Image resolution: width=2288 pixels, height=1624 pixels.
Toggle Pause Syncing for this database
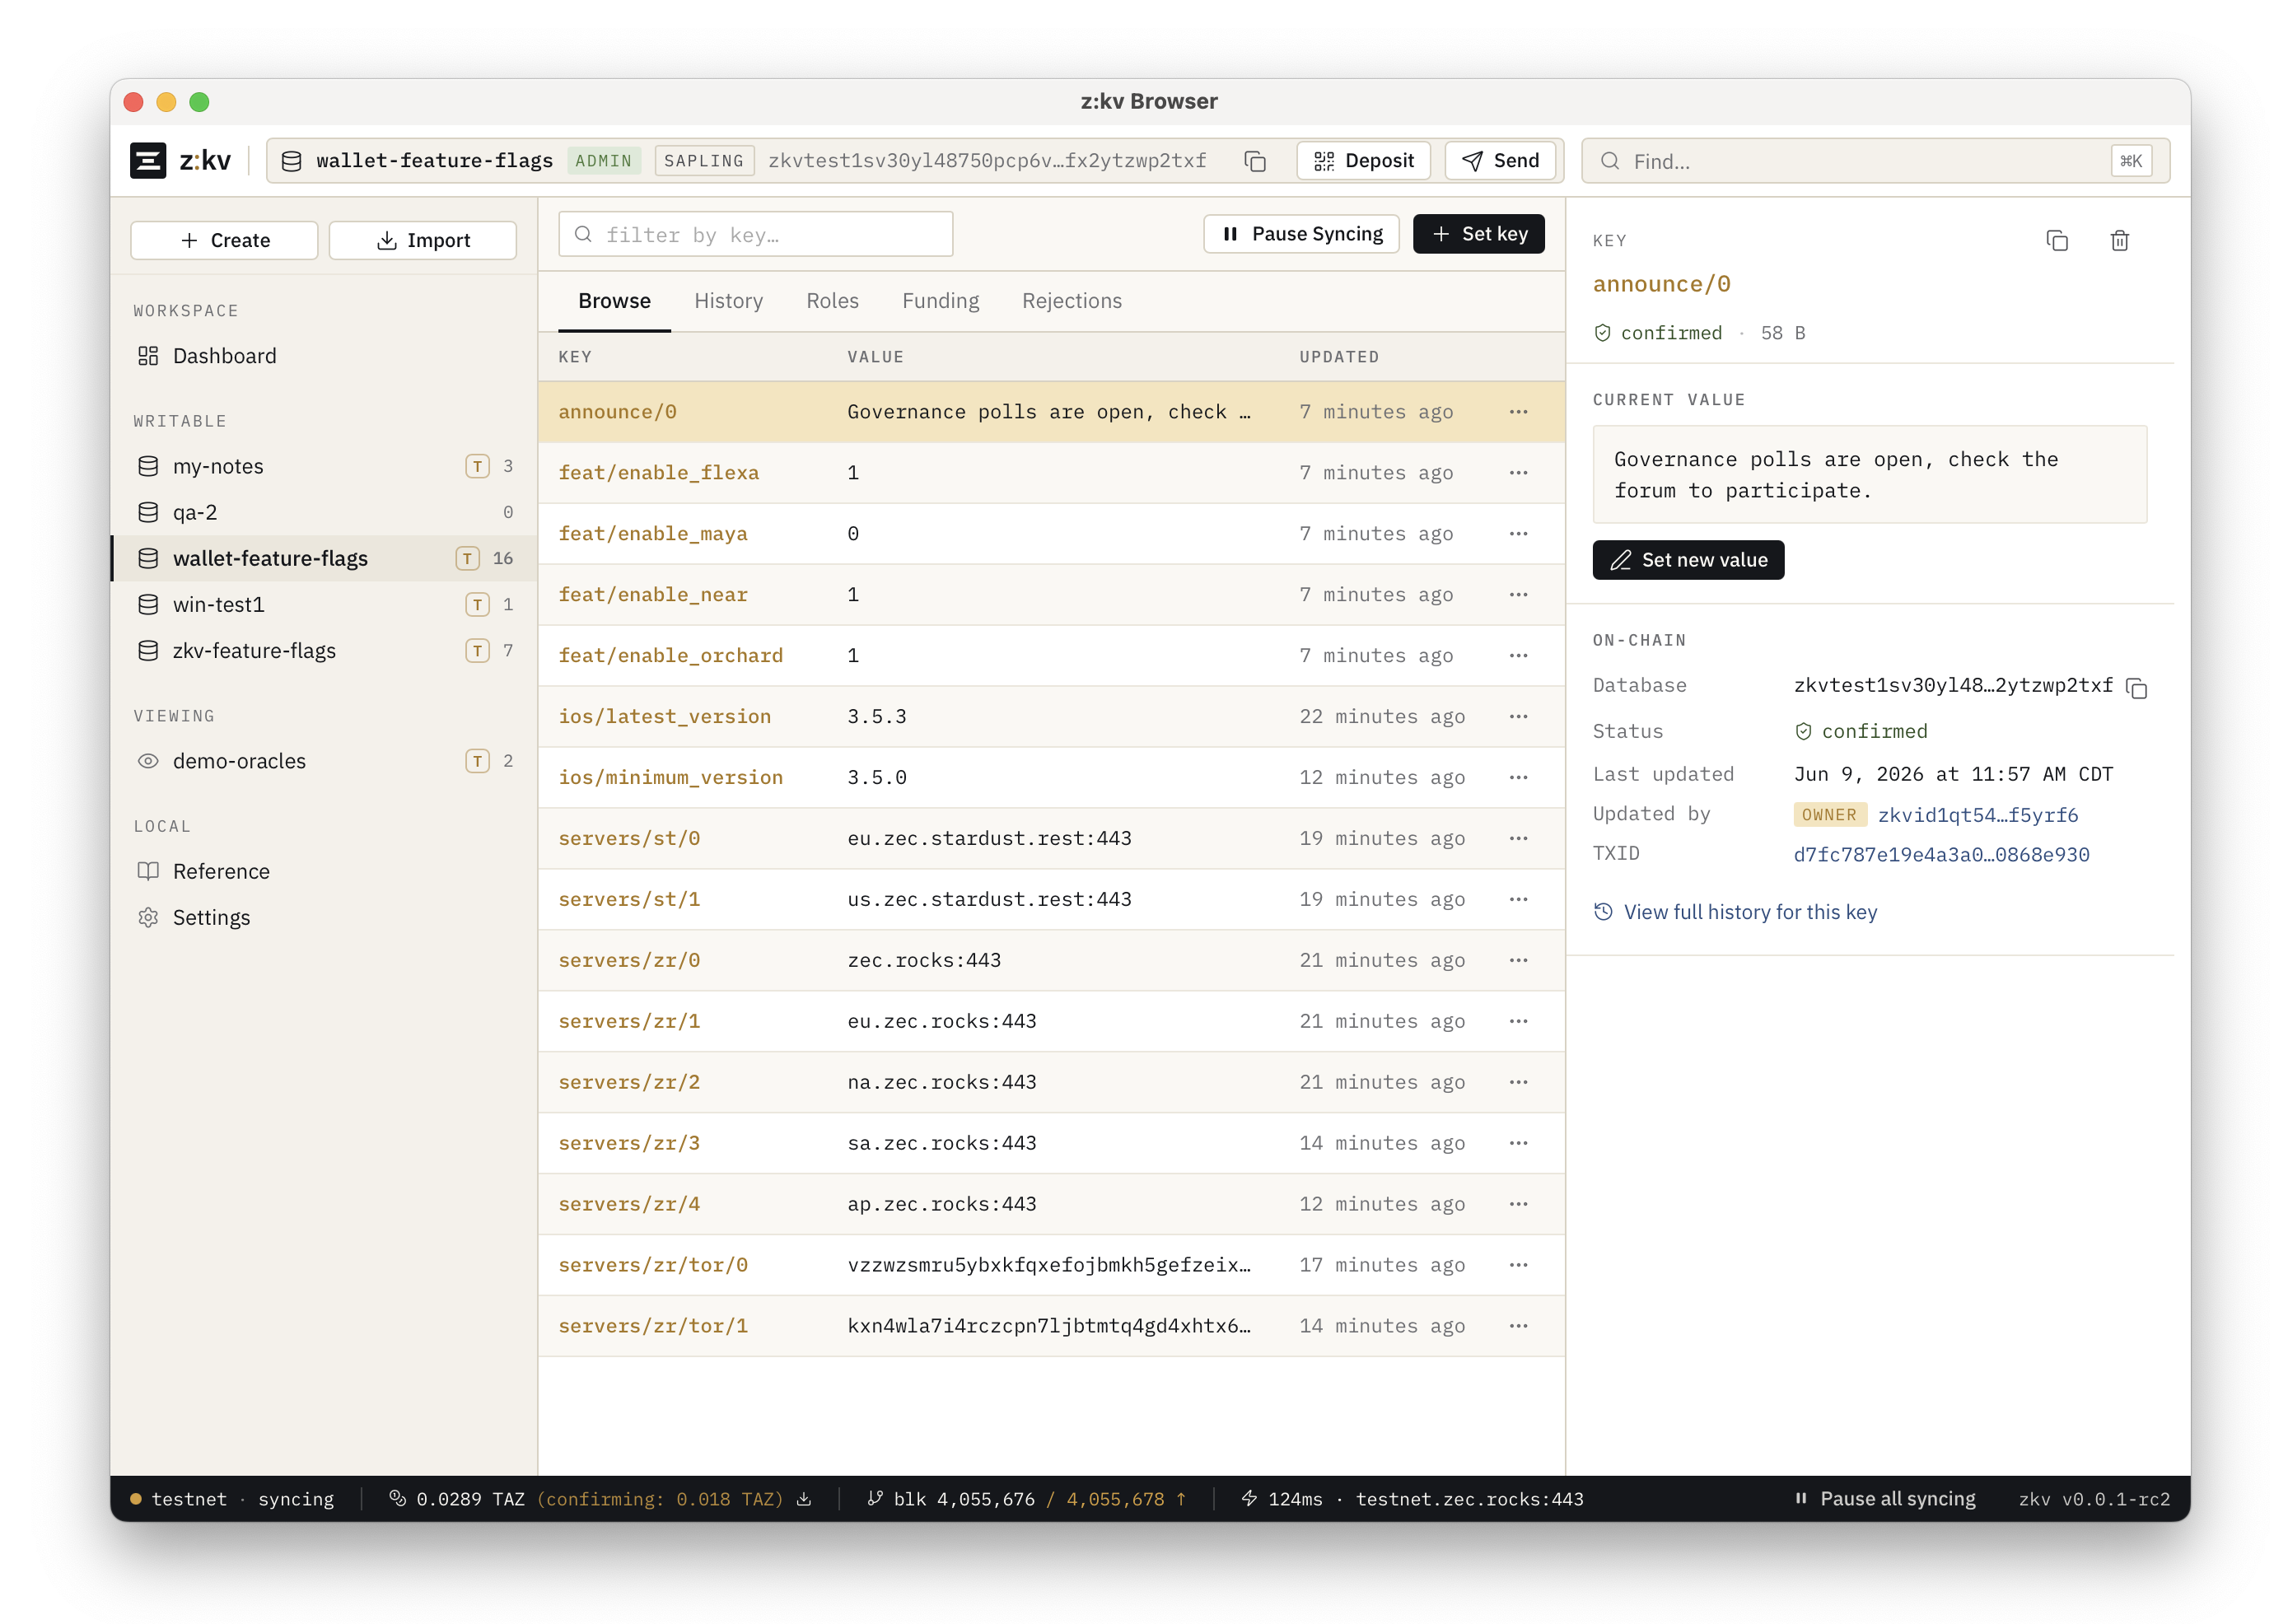point(1301,234)
